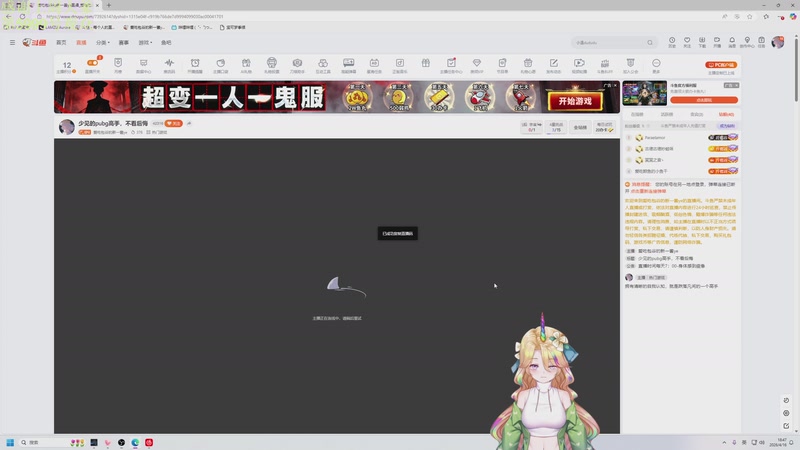
Task: Open the AD advertising tasks icon
Action: pos(374,65)
